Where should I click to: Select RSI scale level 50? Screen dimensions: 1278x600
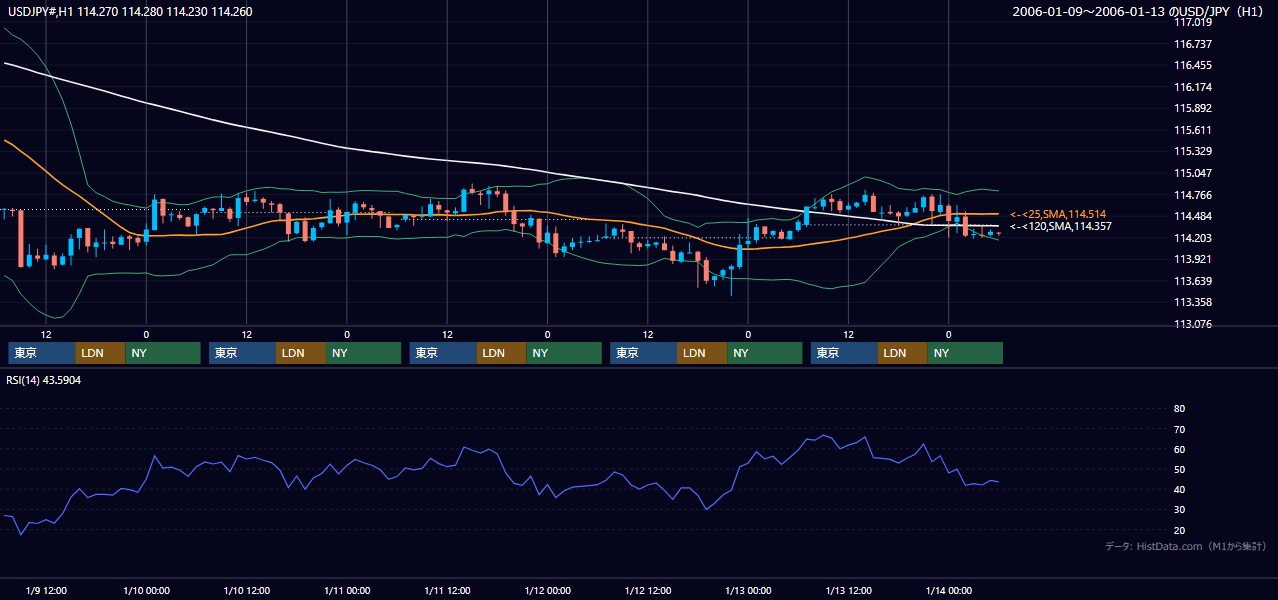pos(1179,469)
